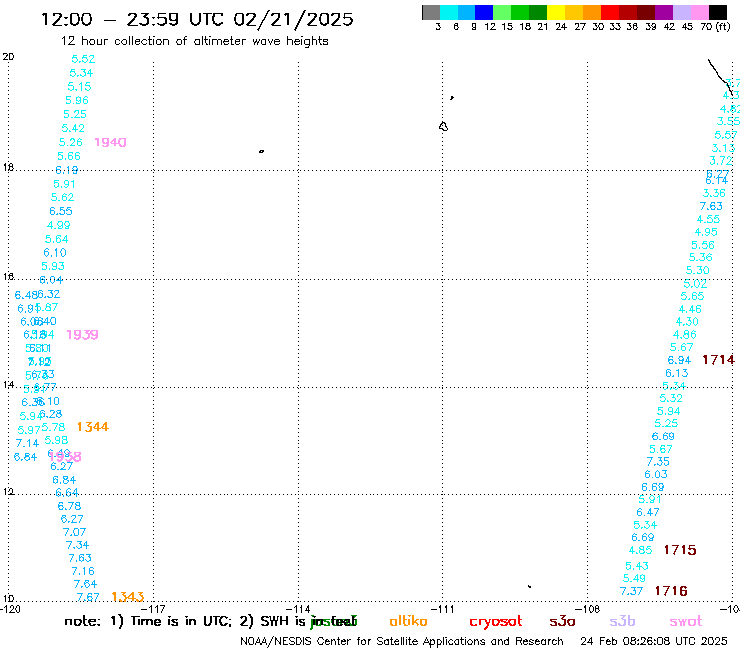Click the pink 70 ft legend swatch
This screenshot has width=740, height=650.
(700, 12)
